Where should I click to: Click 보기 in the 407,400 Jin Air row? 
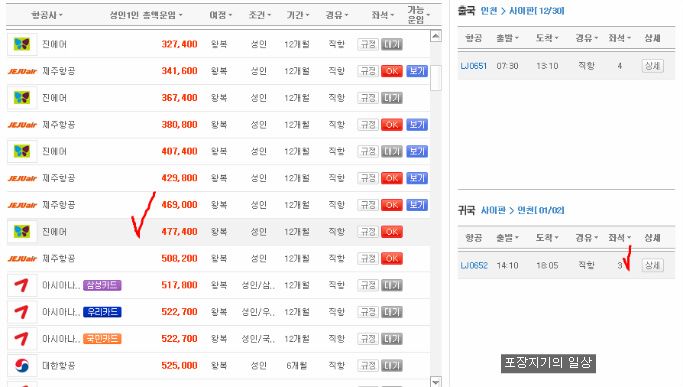coord(417,151)
